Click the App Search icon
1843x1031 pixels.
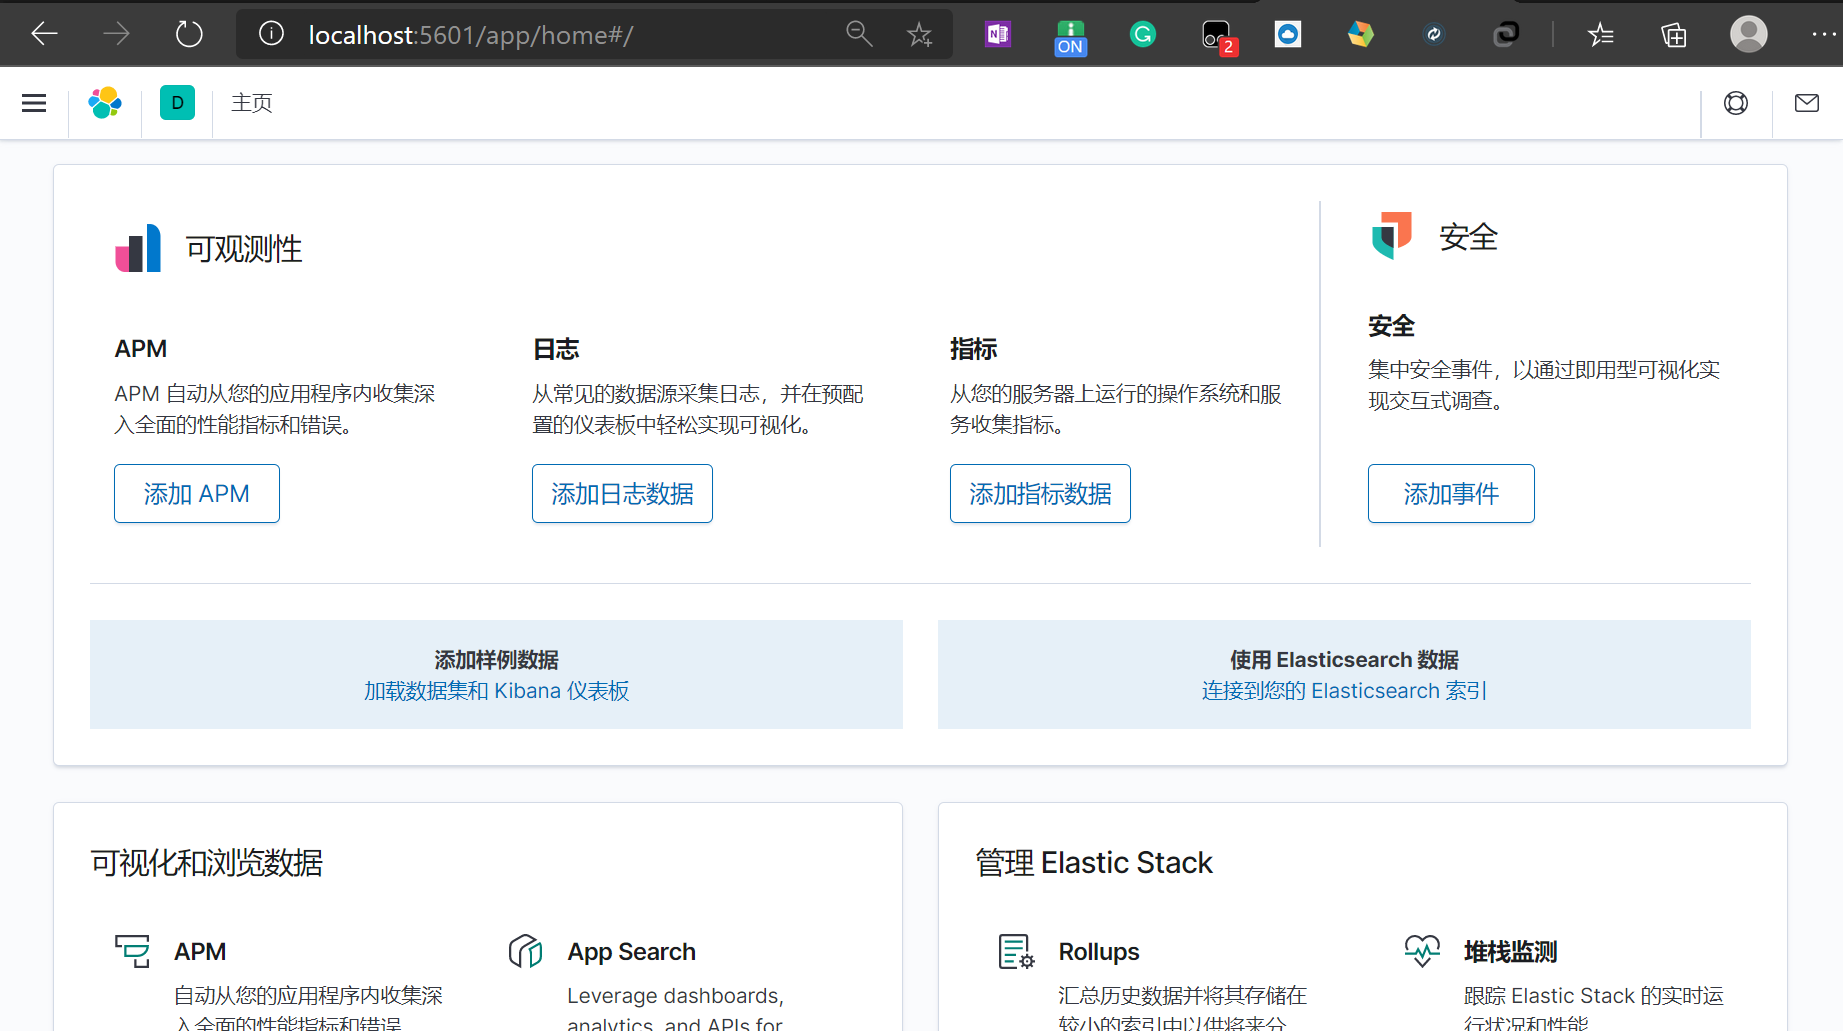[x=526, y=951]
